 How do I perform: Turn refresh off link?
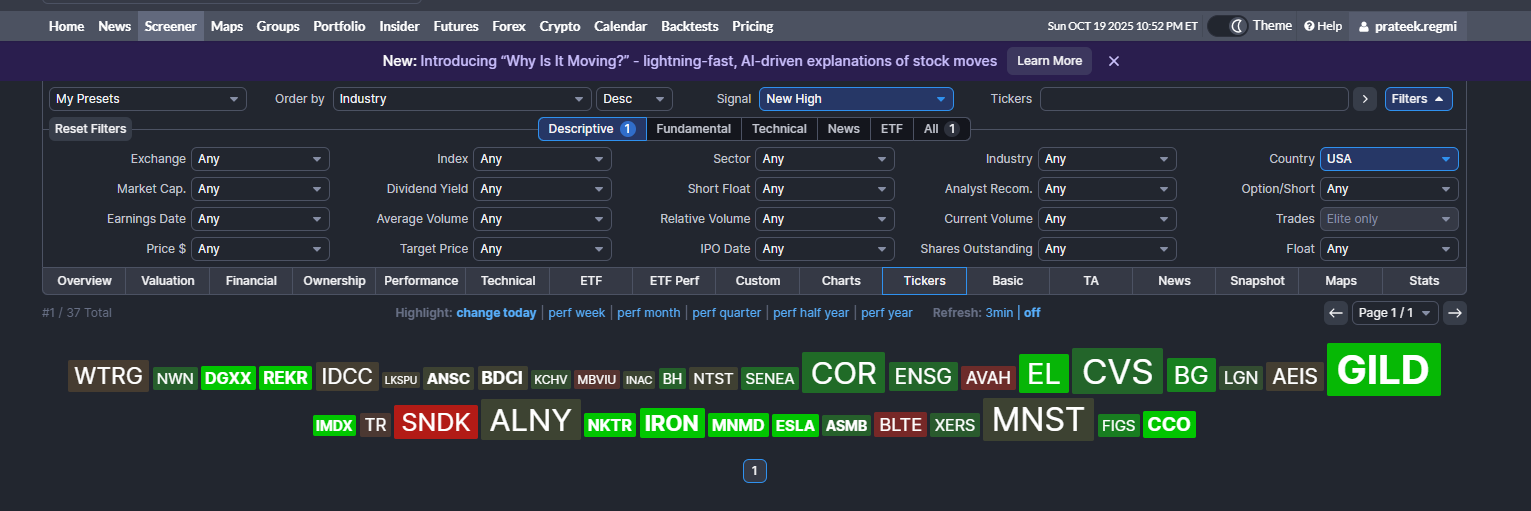(1032, 313)
